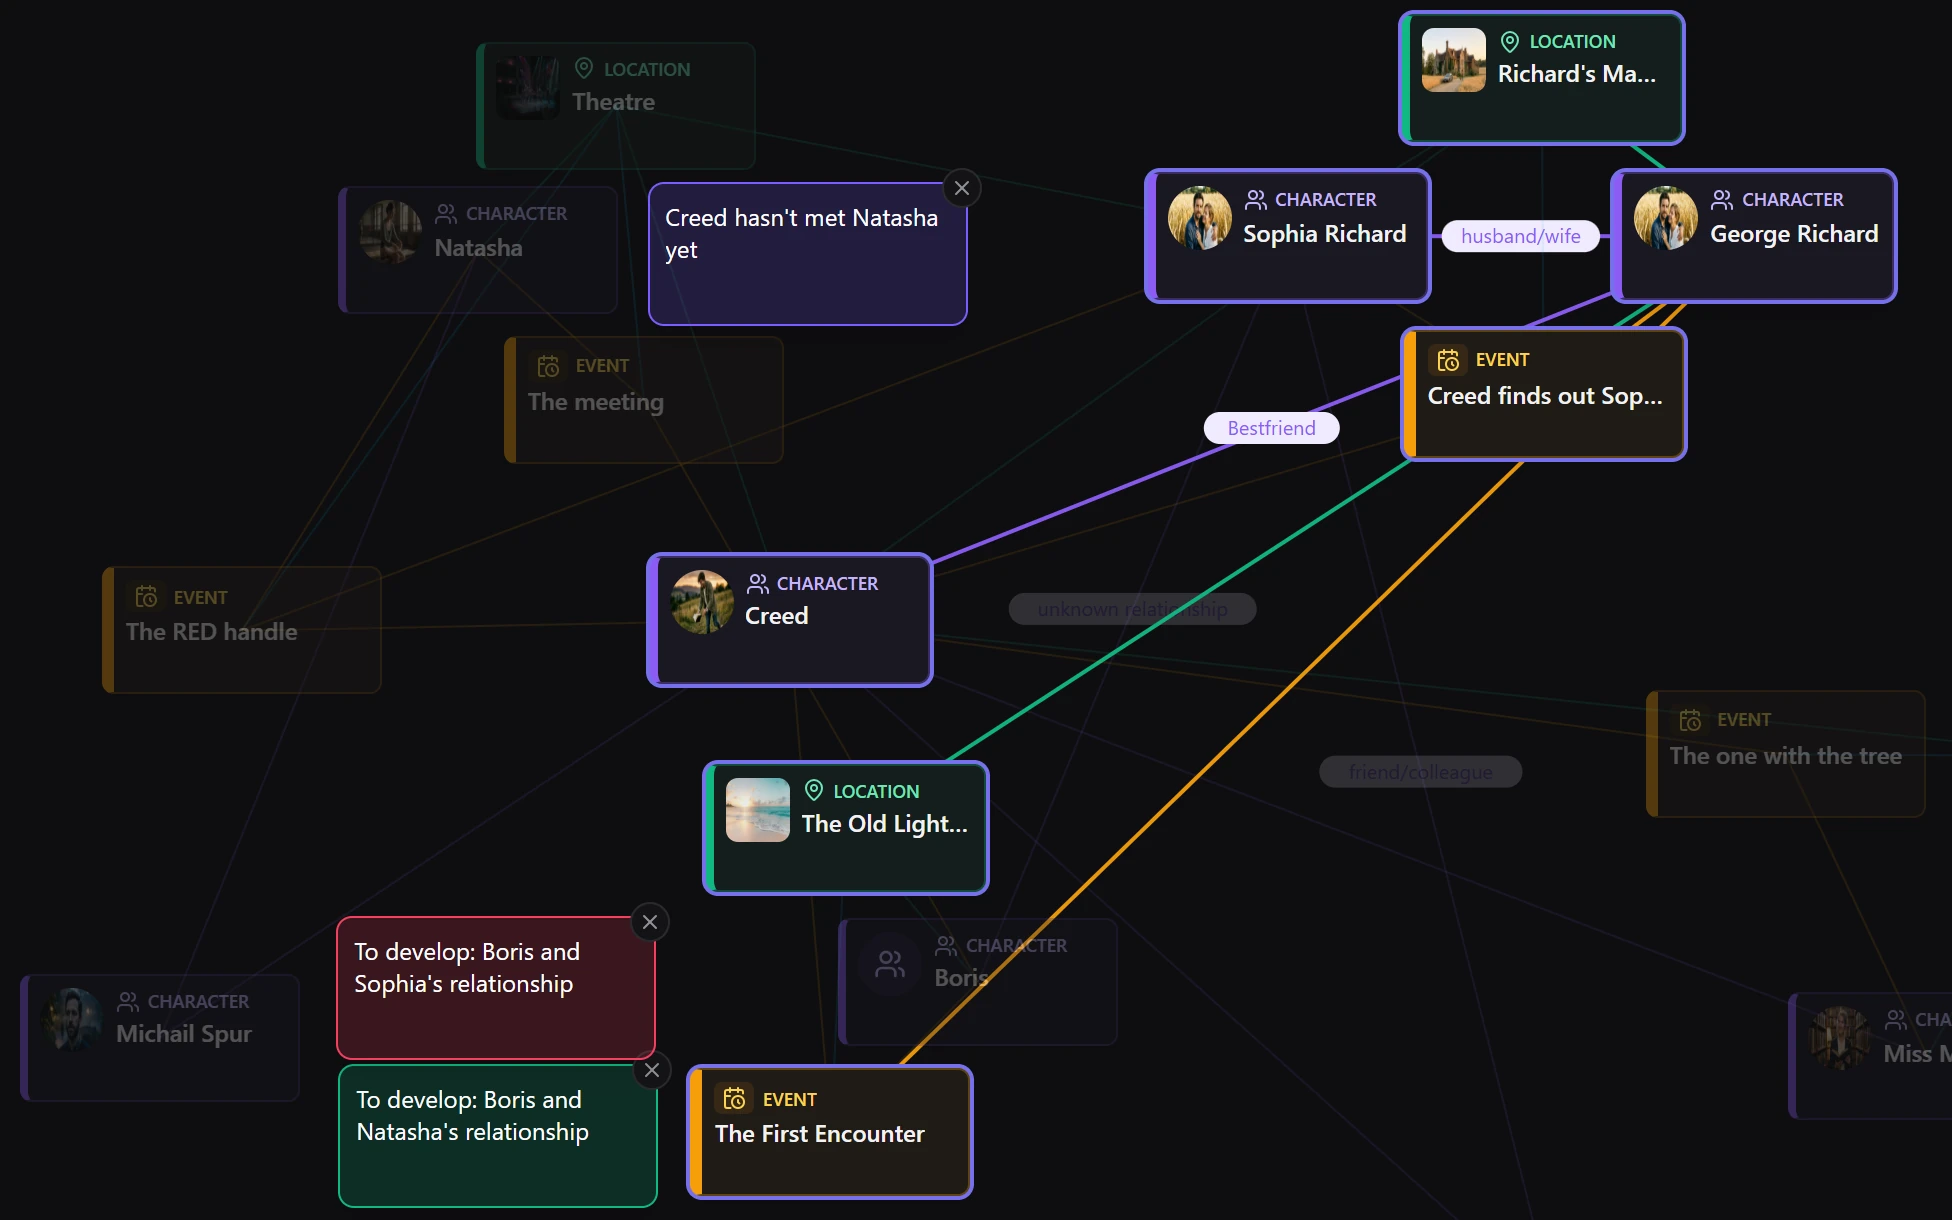Screen dimensions: 1952x1220
Task: Close the Boris and Sophia's relationship note
Action: 650,922
